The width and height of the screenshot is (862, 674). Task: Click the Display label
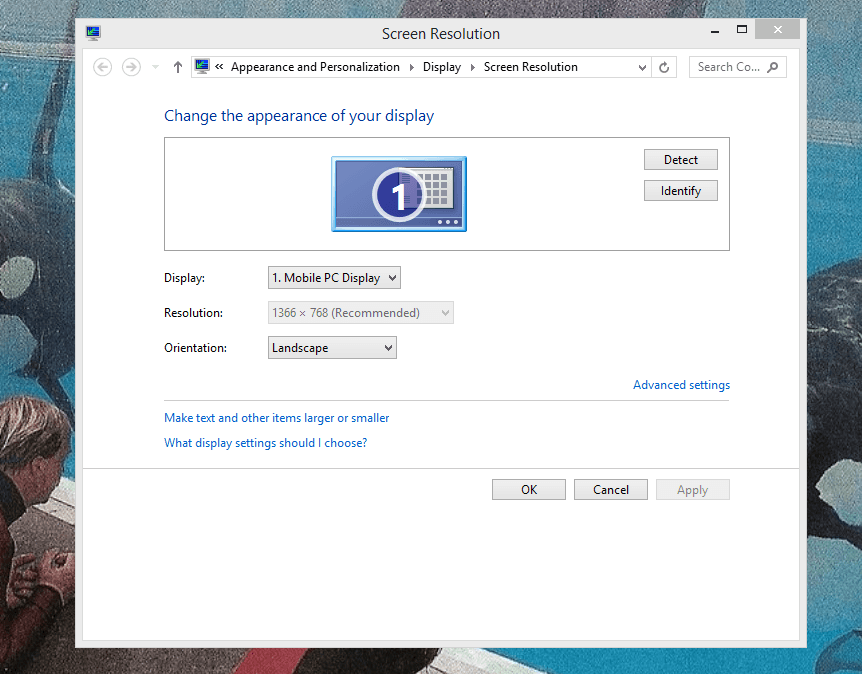184,278
